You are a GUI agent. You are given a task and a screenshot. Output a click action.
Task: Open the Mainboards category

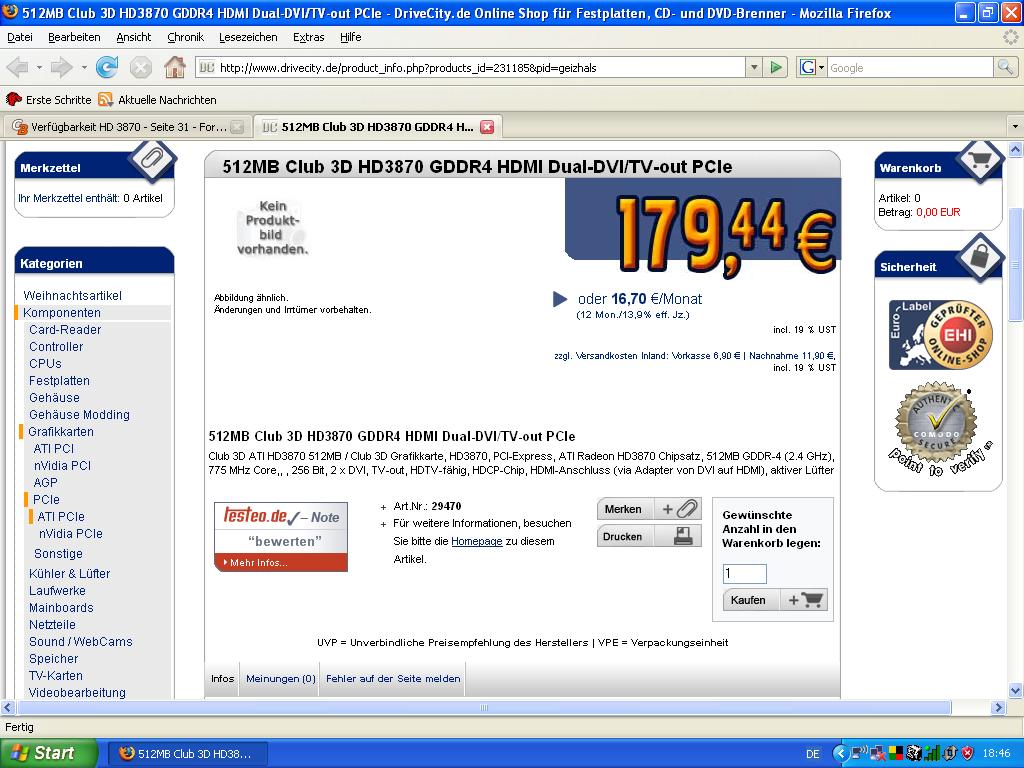[61, 608]
